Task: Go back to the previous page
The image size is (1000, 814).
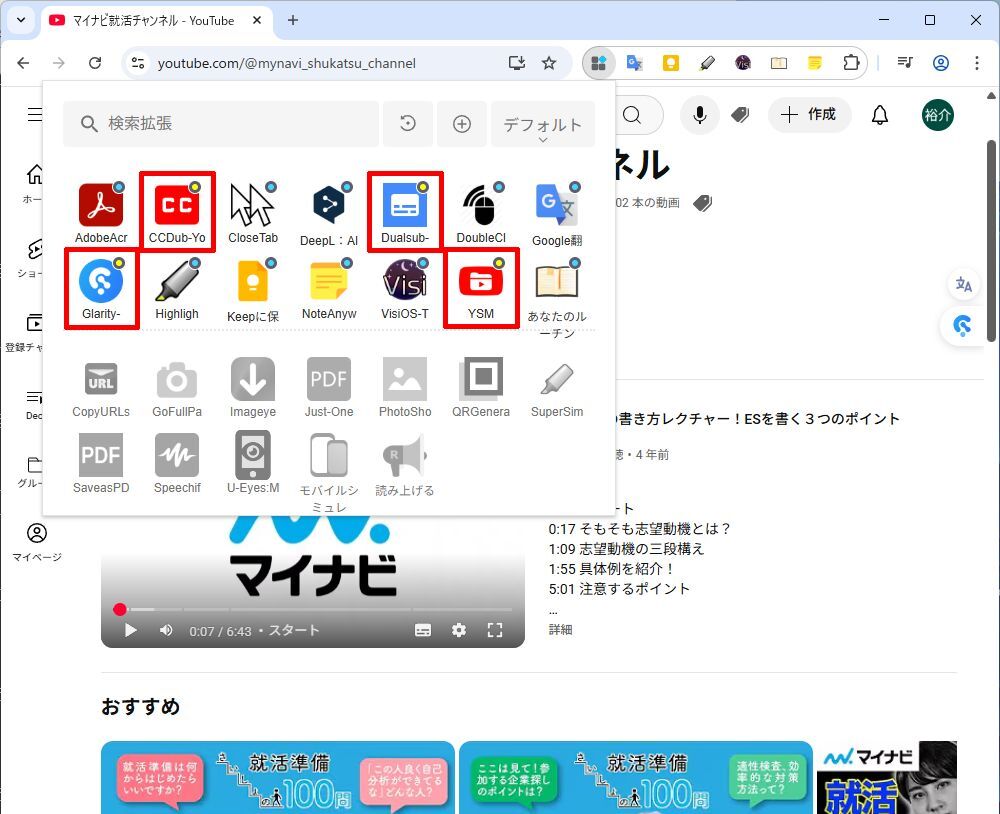Action: pyautogui.click(x=23, y=63)
